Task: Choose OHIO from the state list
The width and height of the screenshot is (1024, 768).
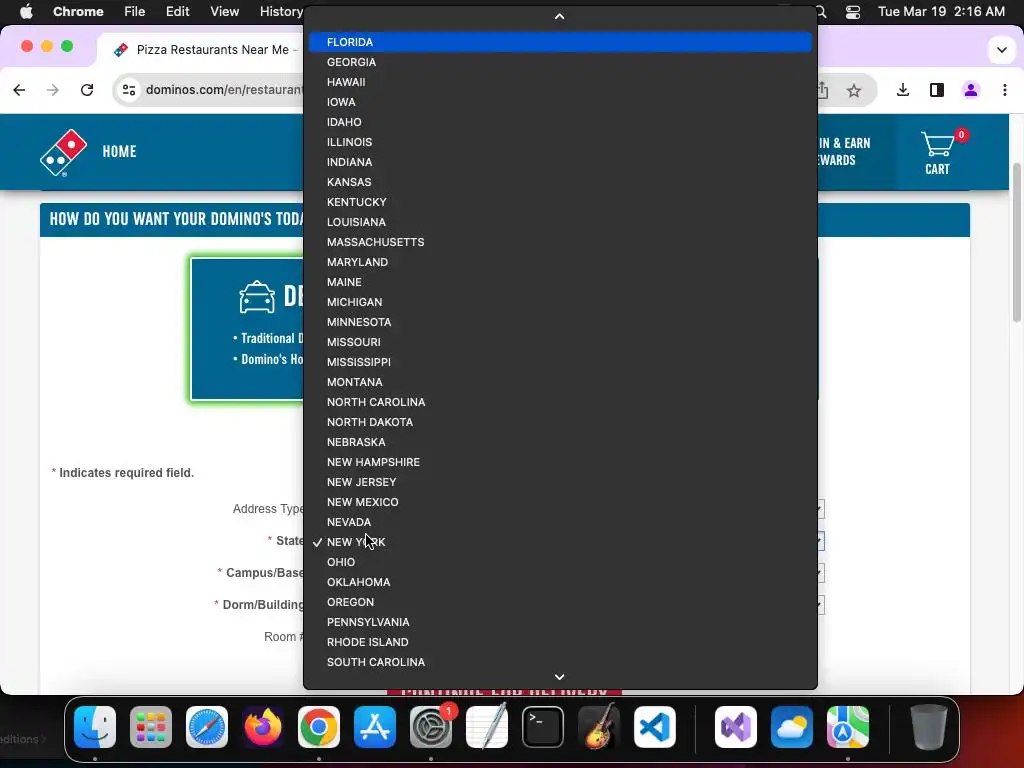Action: tap(560, 562)
